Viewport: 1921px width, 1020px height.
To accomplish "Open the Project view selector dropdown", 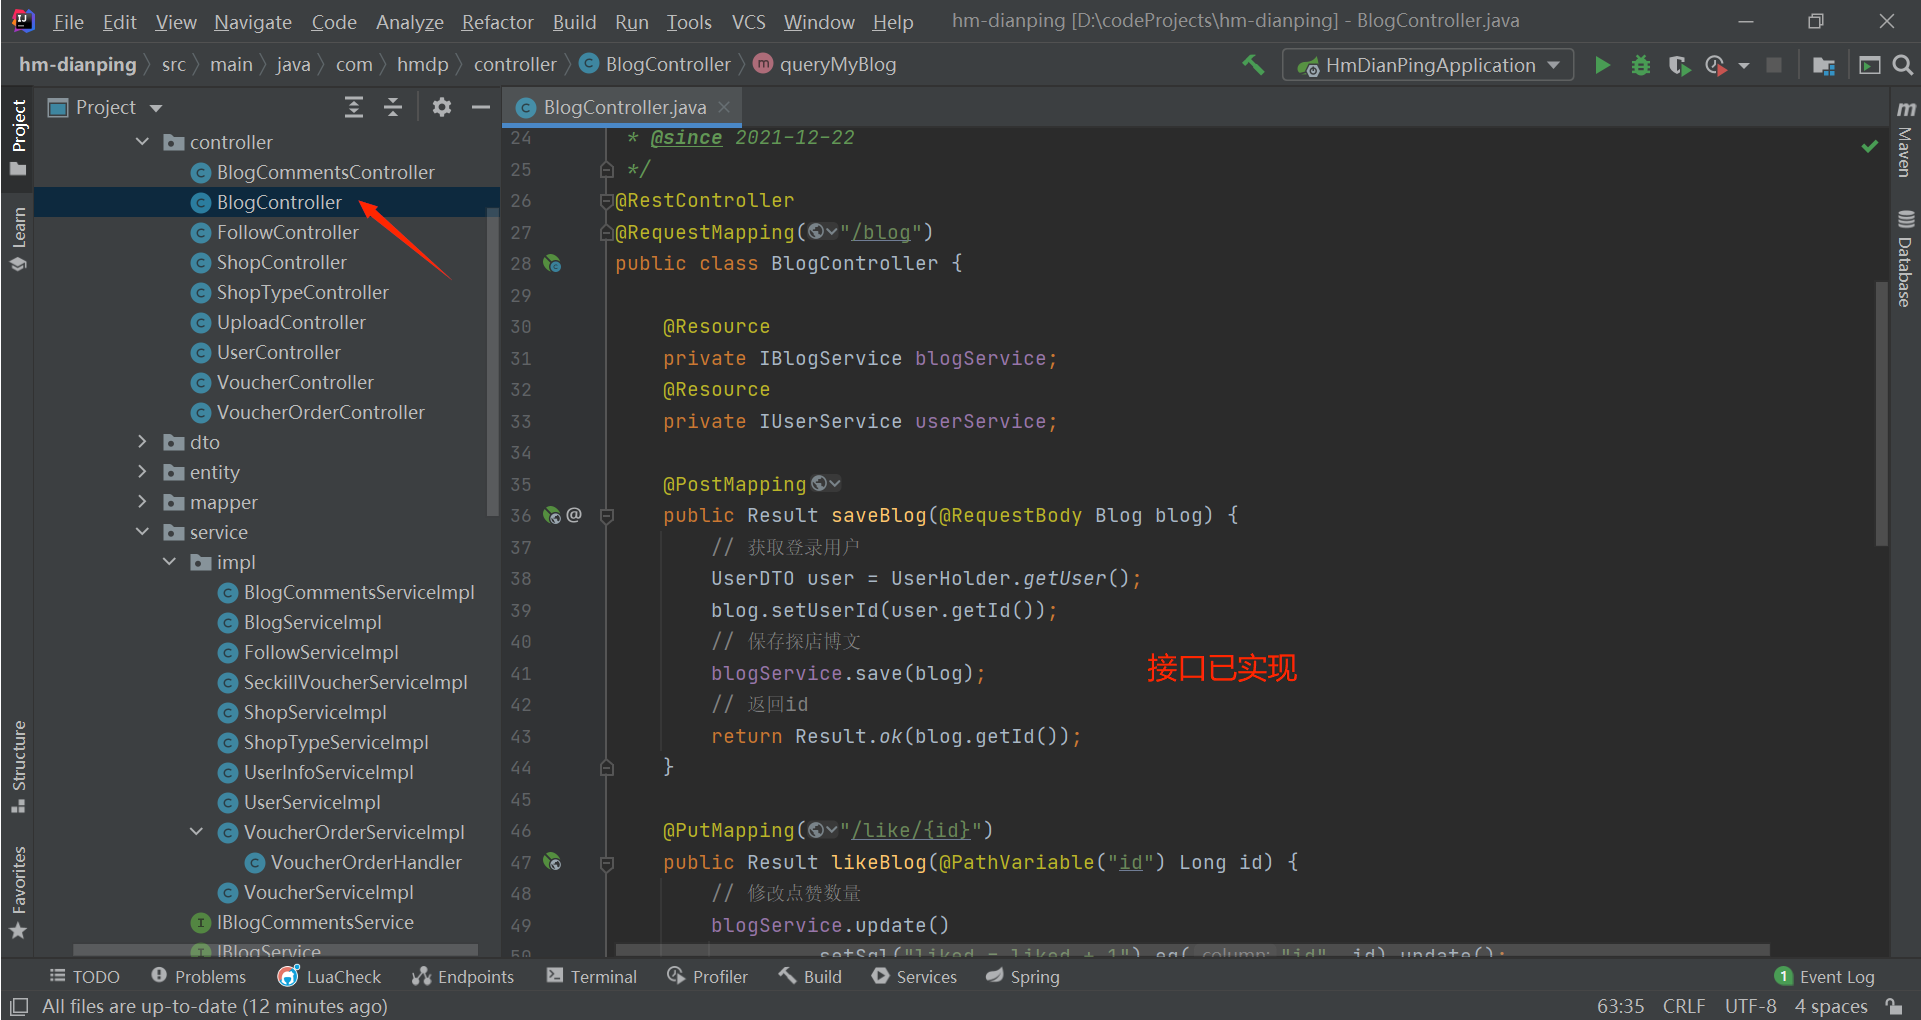I will click(105, 107).
